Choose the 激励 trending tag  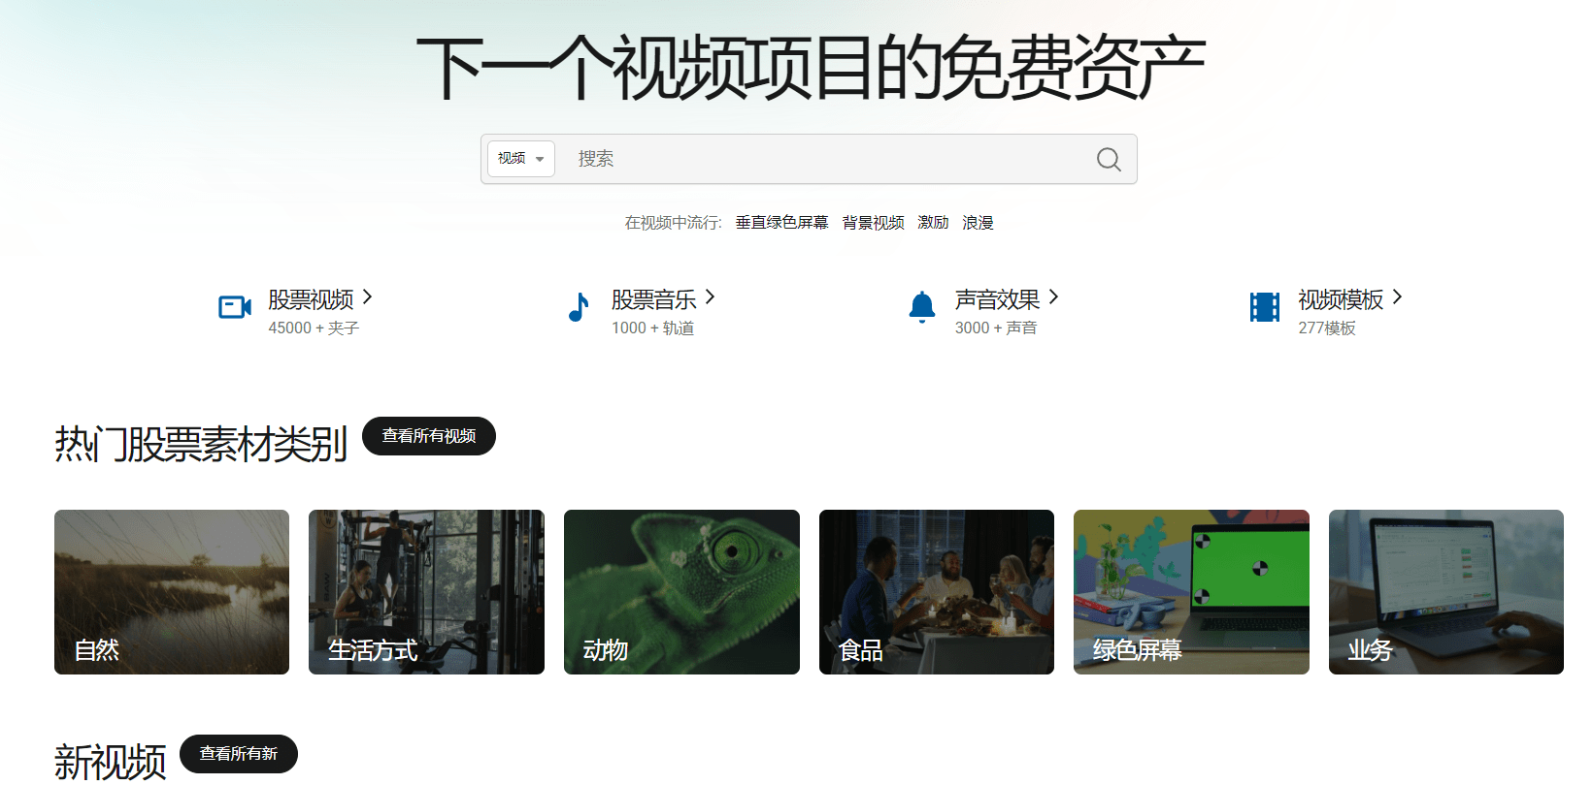(x=933, y=223)
